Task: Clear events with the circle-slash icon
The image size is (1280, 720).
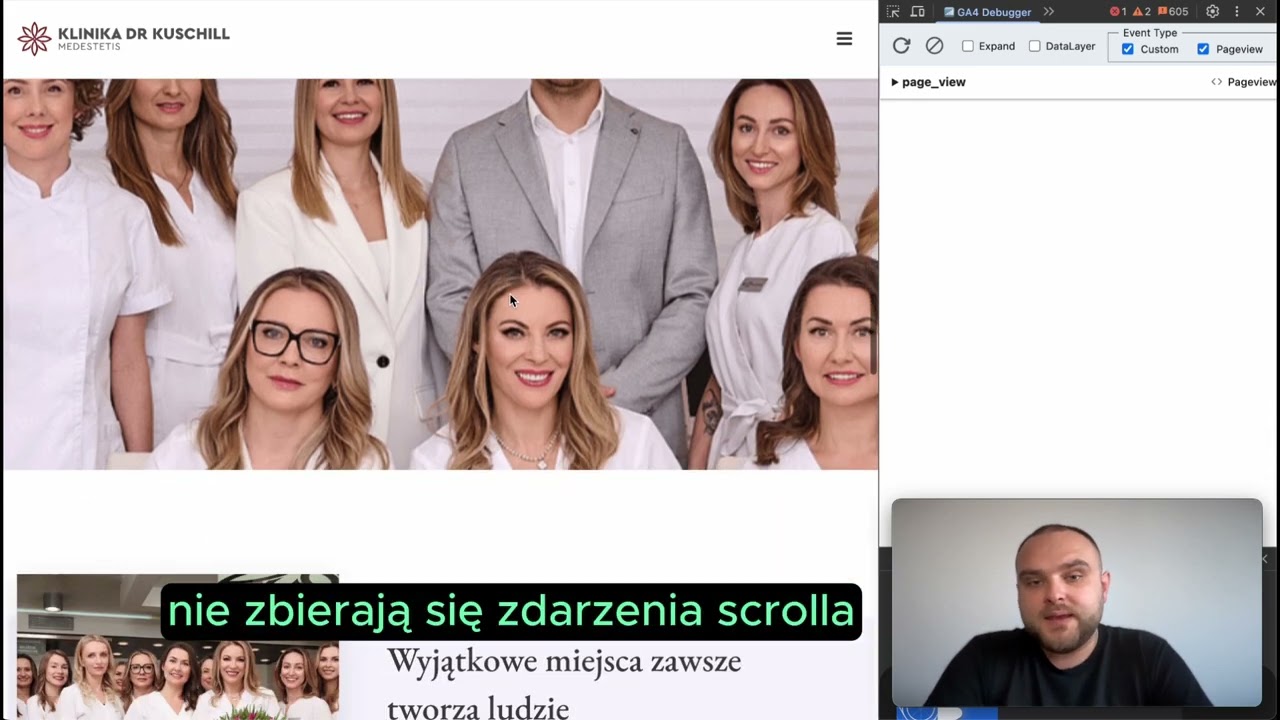Action: pyautogui.click(x=934, y=46)
